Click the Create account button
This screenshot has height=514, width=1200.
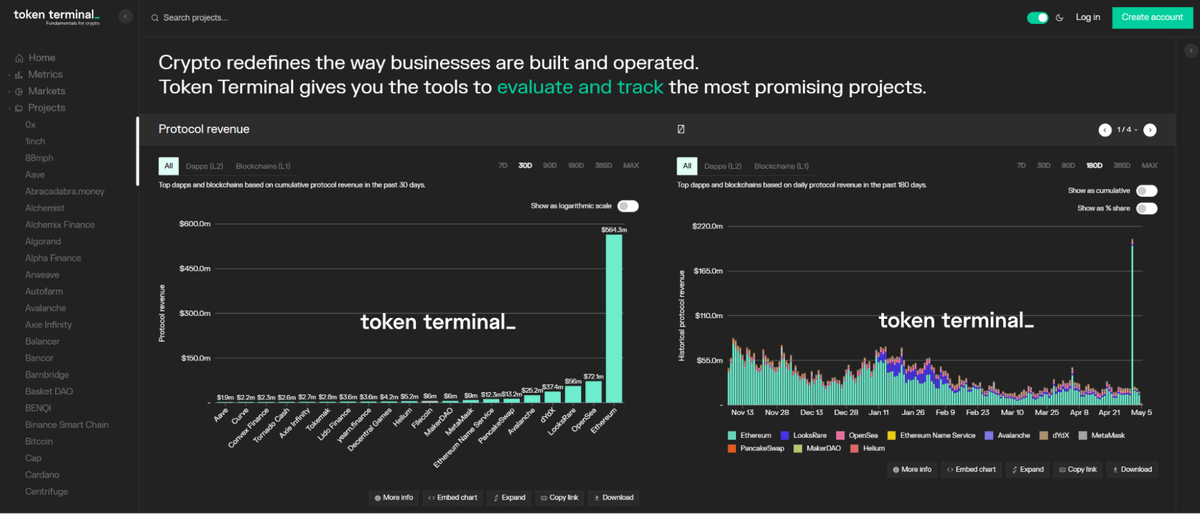(1152, 17)
